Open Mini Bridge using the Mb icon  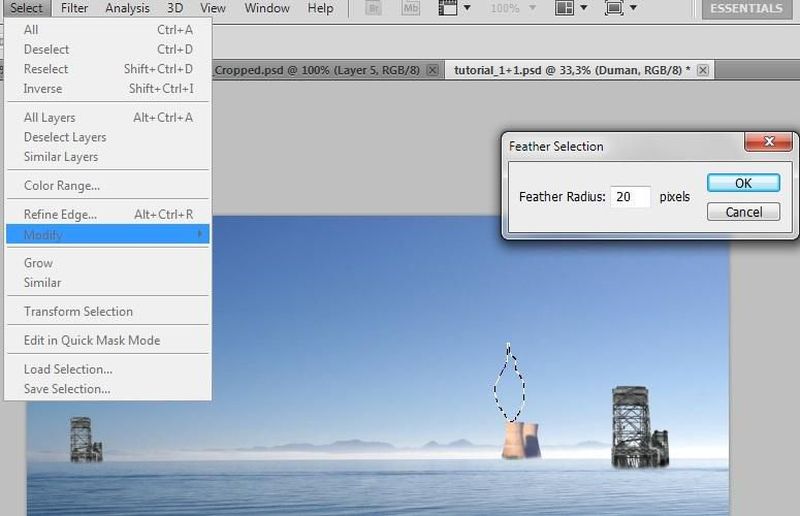point(410,8)
